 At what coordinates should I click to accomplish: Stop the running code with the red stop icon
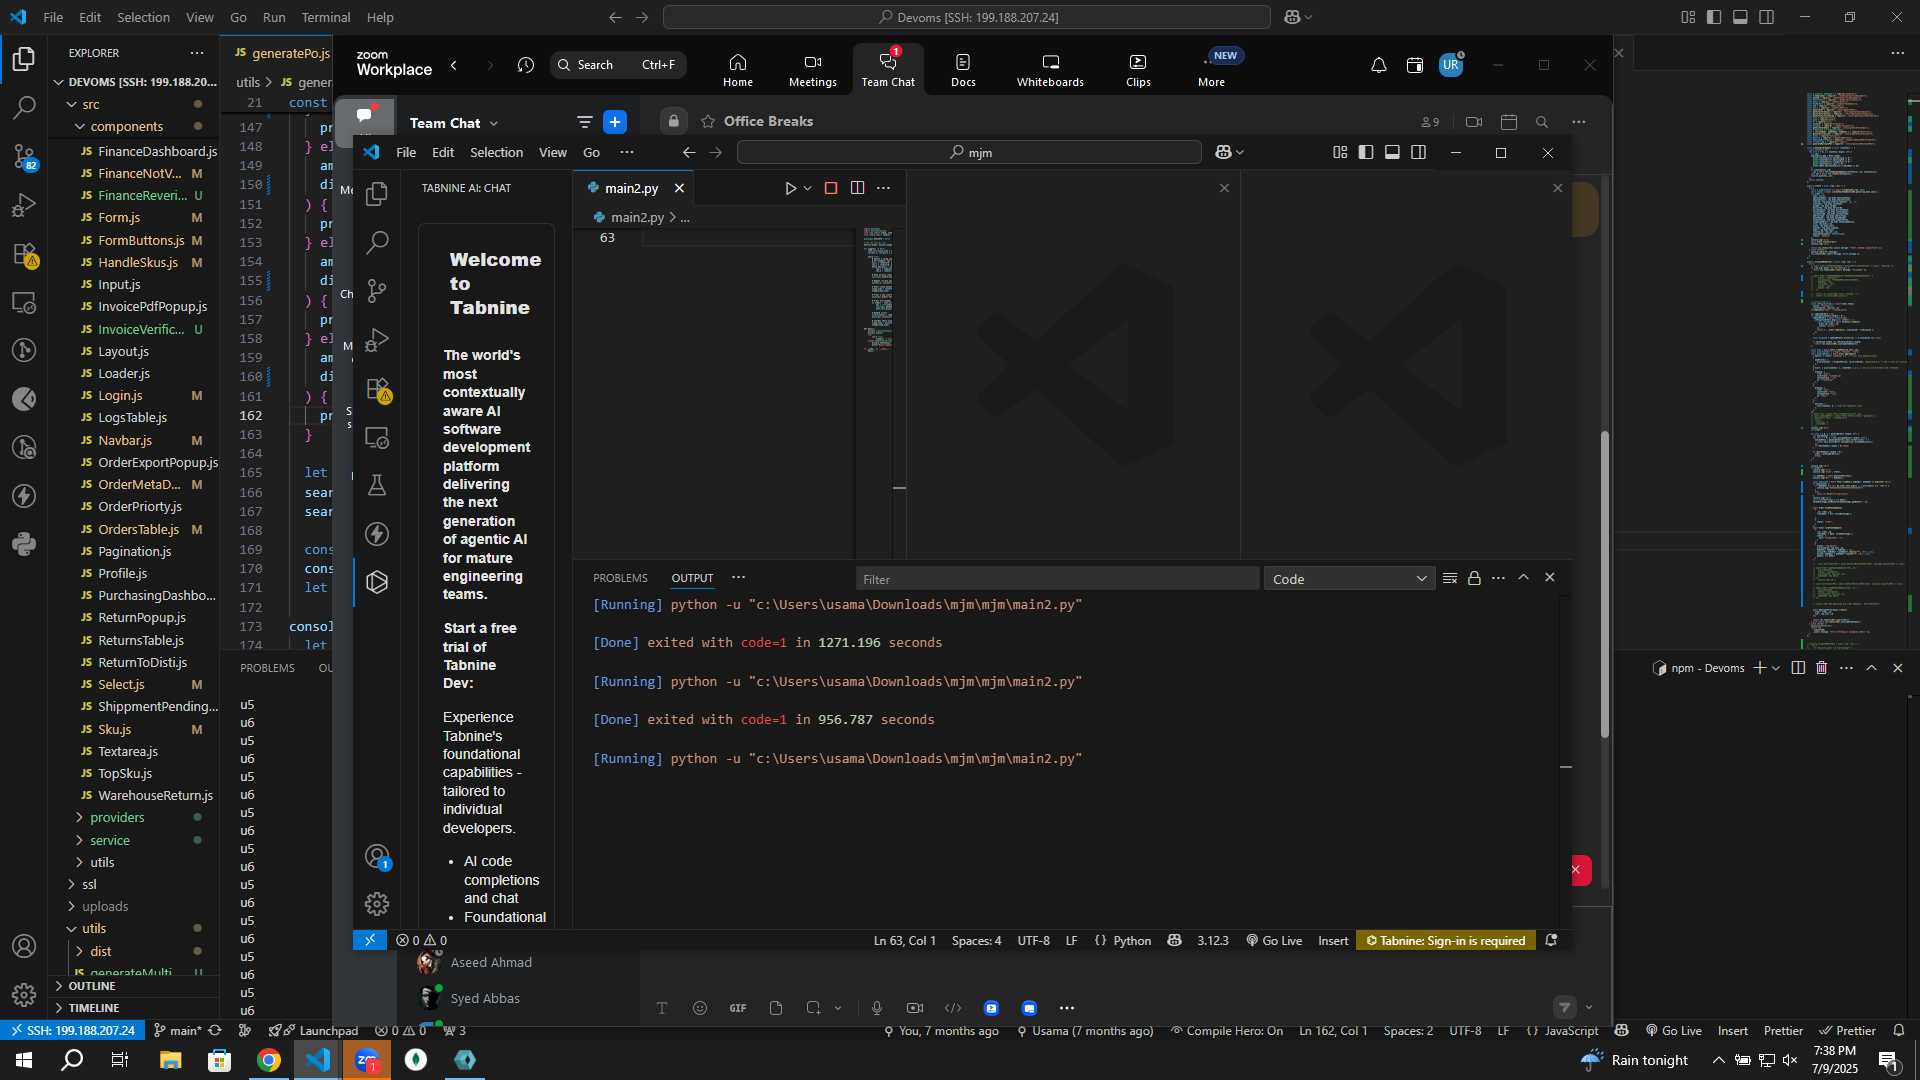831,188
